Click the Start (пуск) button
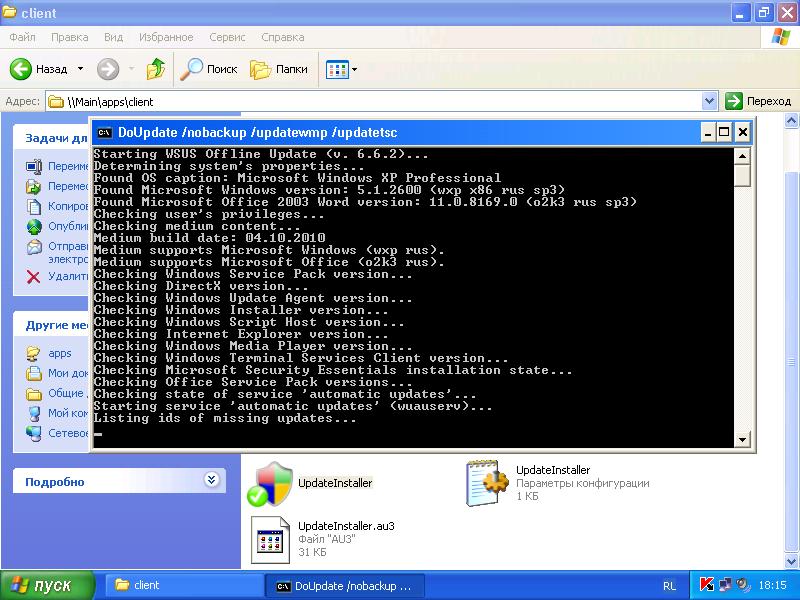The image size is (800, 600). (47, 585)
